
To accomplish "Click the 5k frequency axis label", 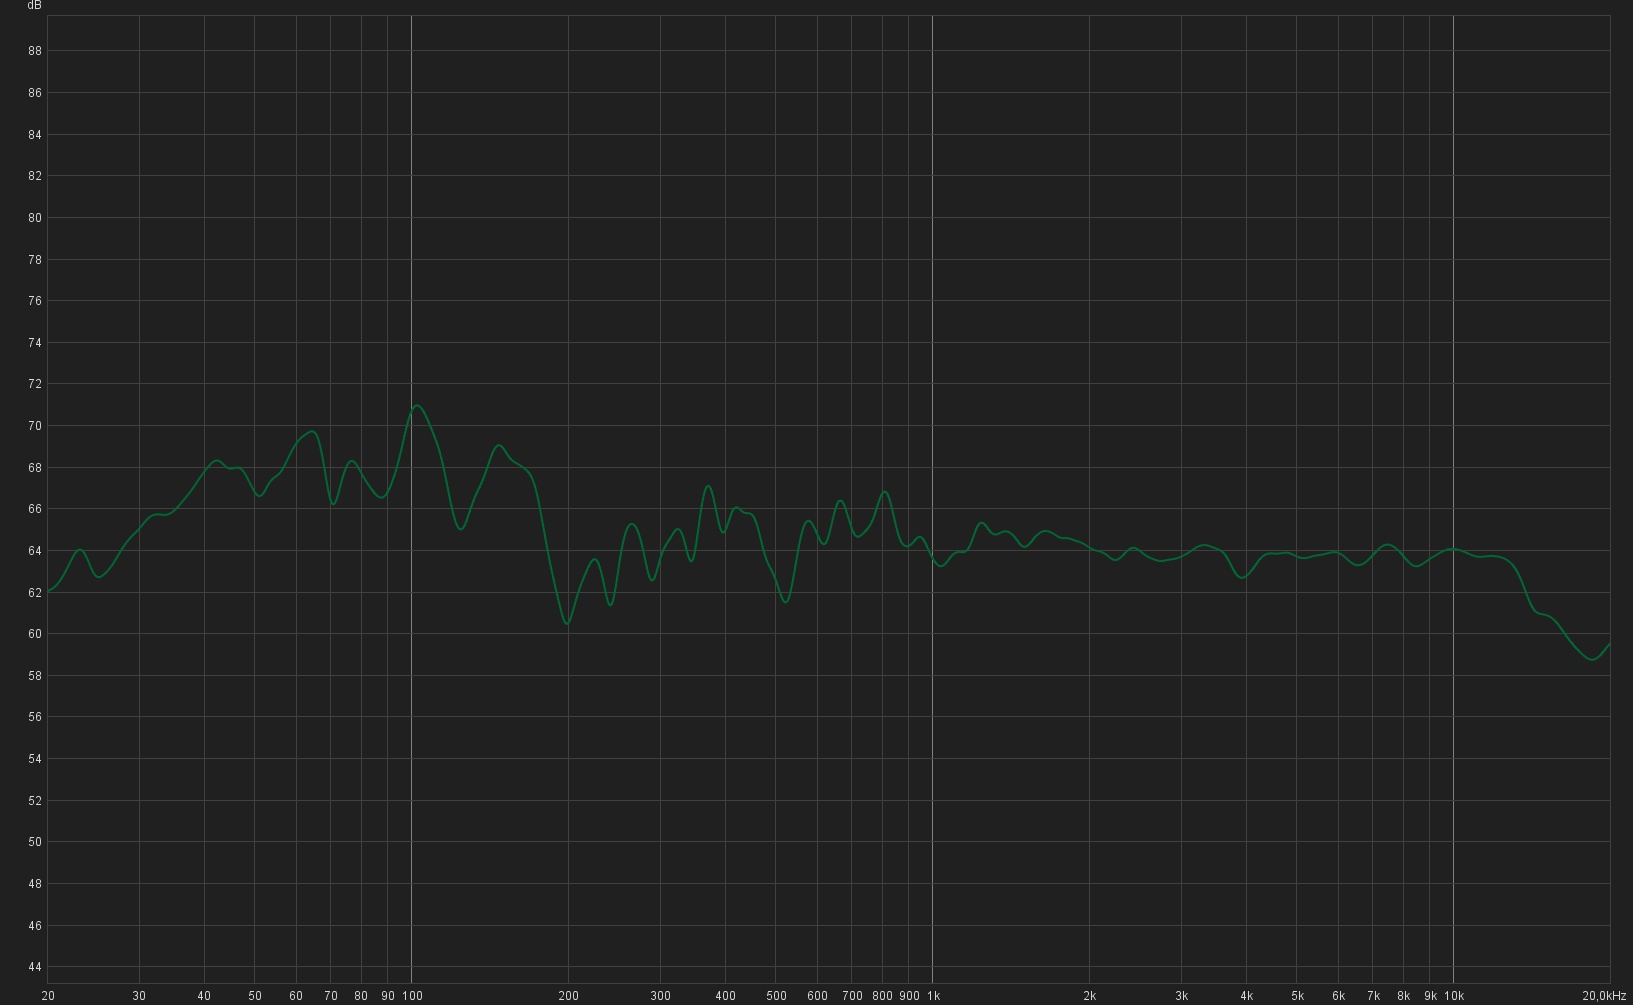I will click(x=1298, y=996).
